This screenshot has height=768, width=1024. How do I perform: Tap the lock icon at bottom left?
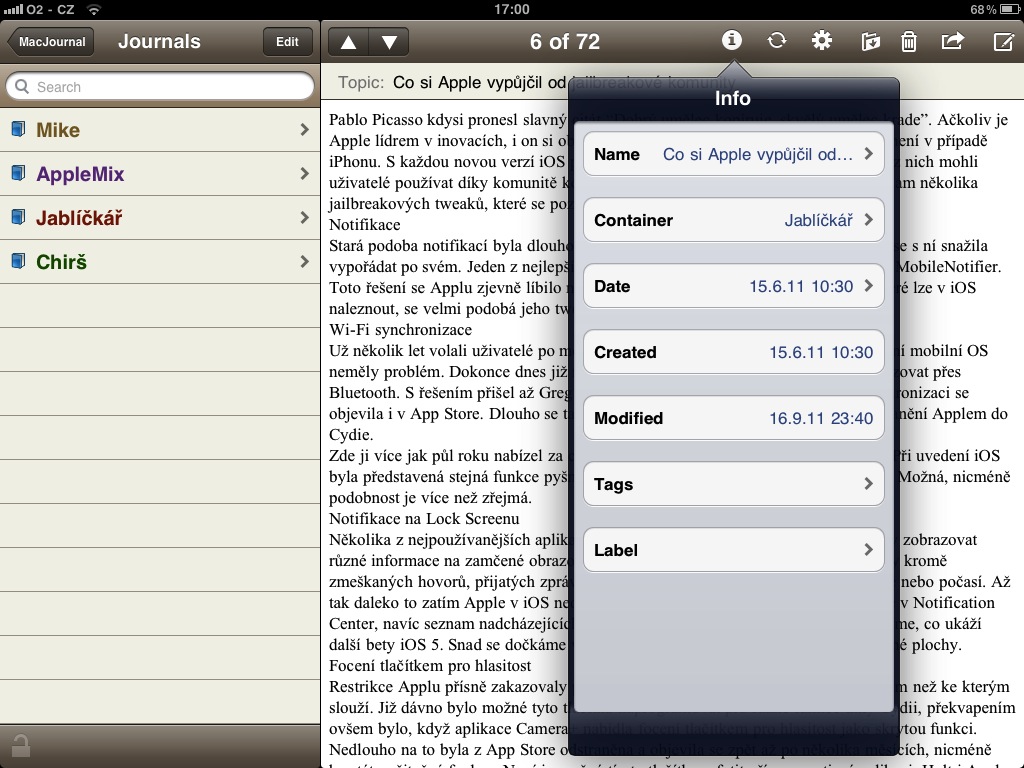click(22, 746)
